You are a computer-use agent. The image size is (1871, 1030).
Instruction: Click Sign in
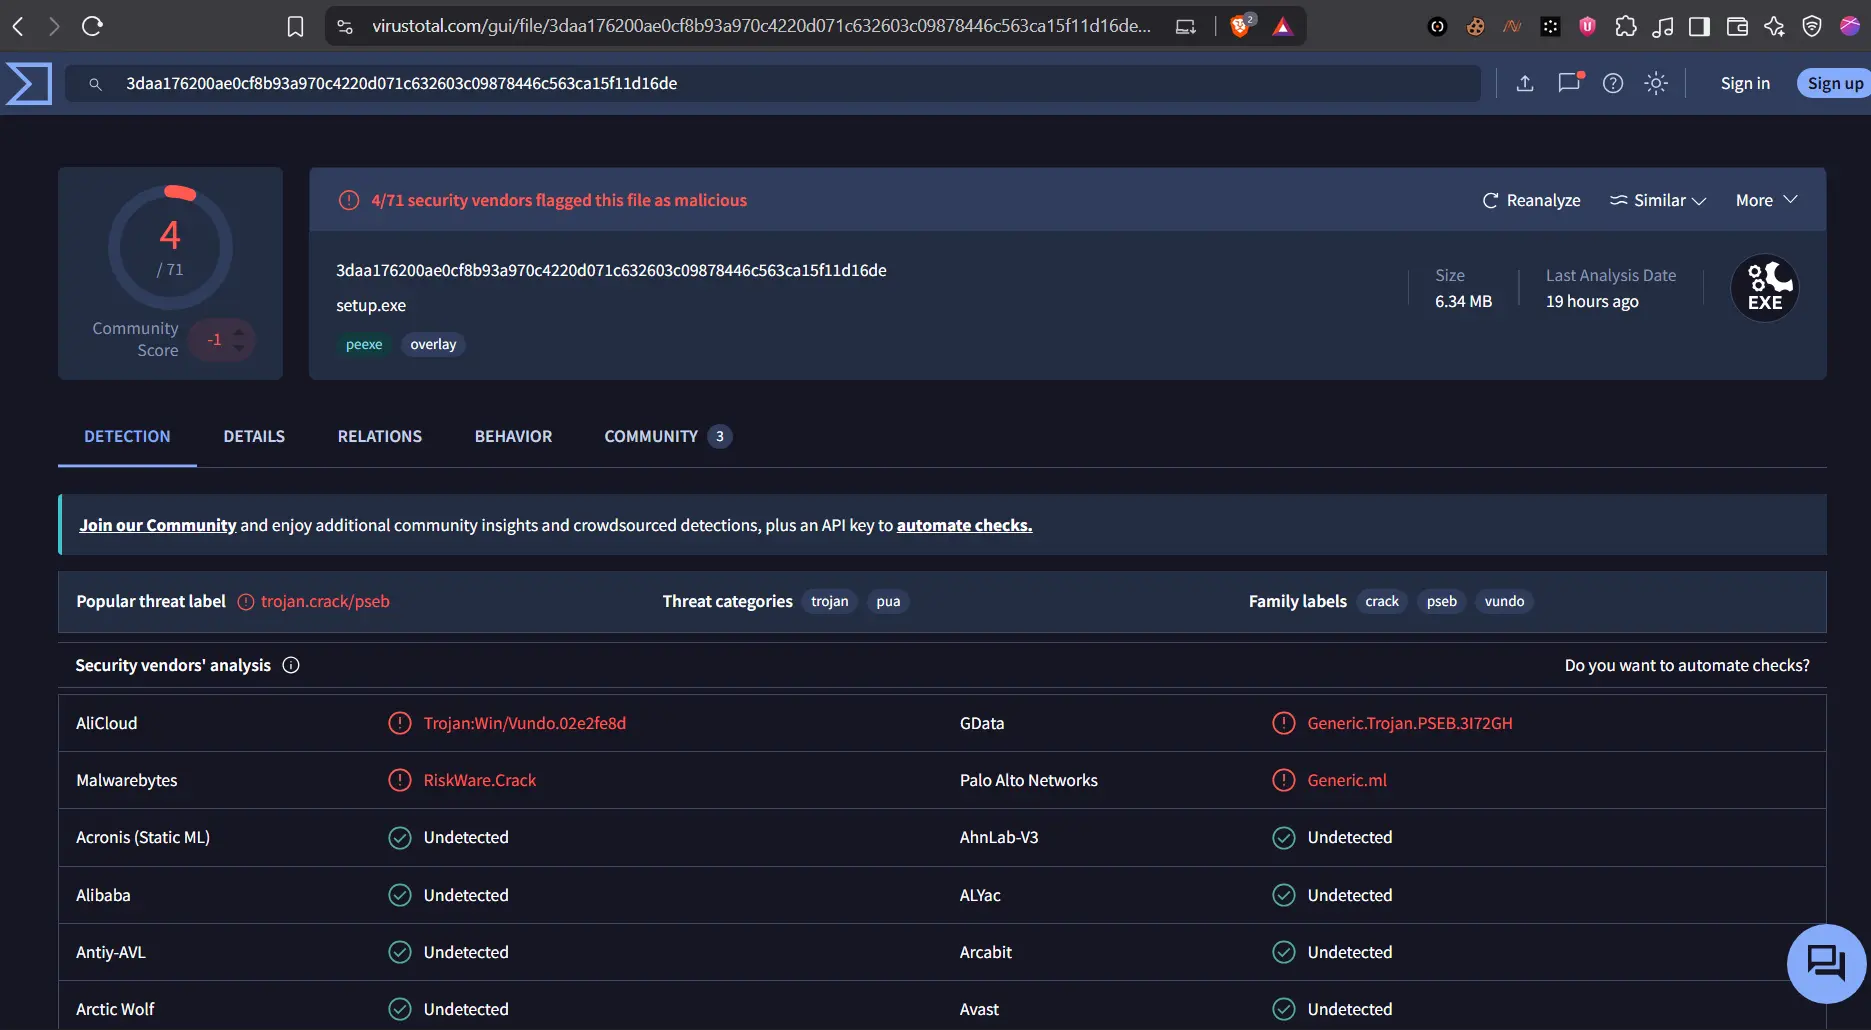1745,83
